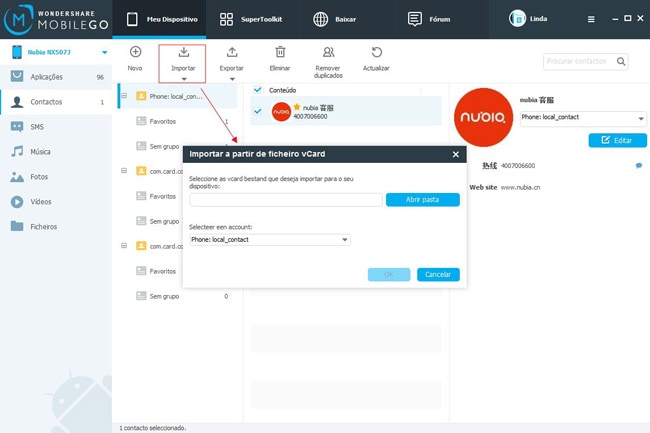Switch to the SuperToolkit tab
Image resolution: width=650 pixels, height=433 pixels.
pyautogui.click(x=251, y=19)
